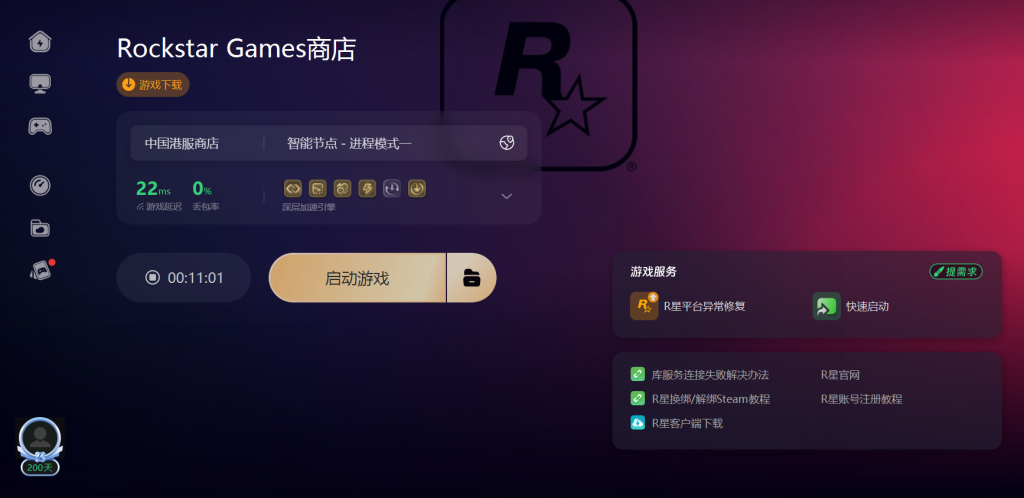This screenshot has width=1024, height=498.
Task: Expand the acceleration details chevron
Action: [x=506, y=196]
